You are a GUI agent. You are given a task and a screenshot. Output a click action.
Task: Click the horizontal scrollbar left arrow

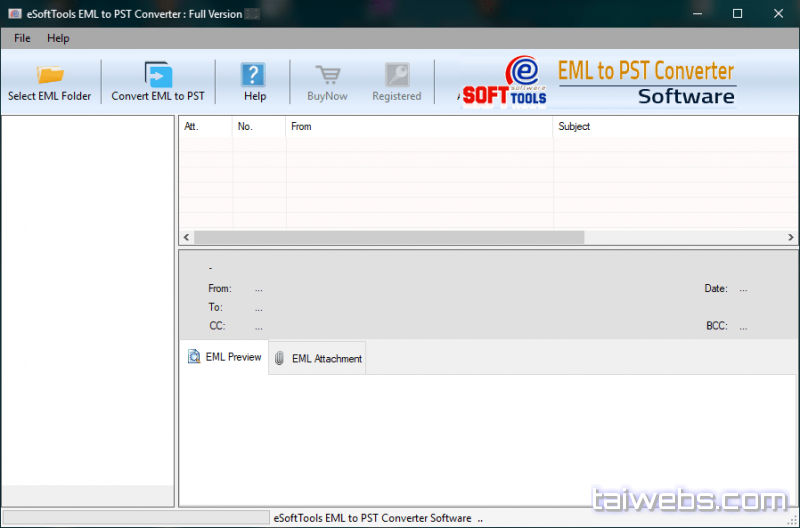(x=186, y=238)
